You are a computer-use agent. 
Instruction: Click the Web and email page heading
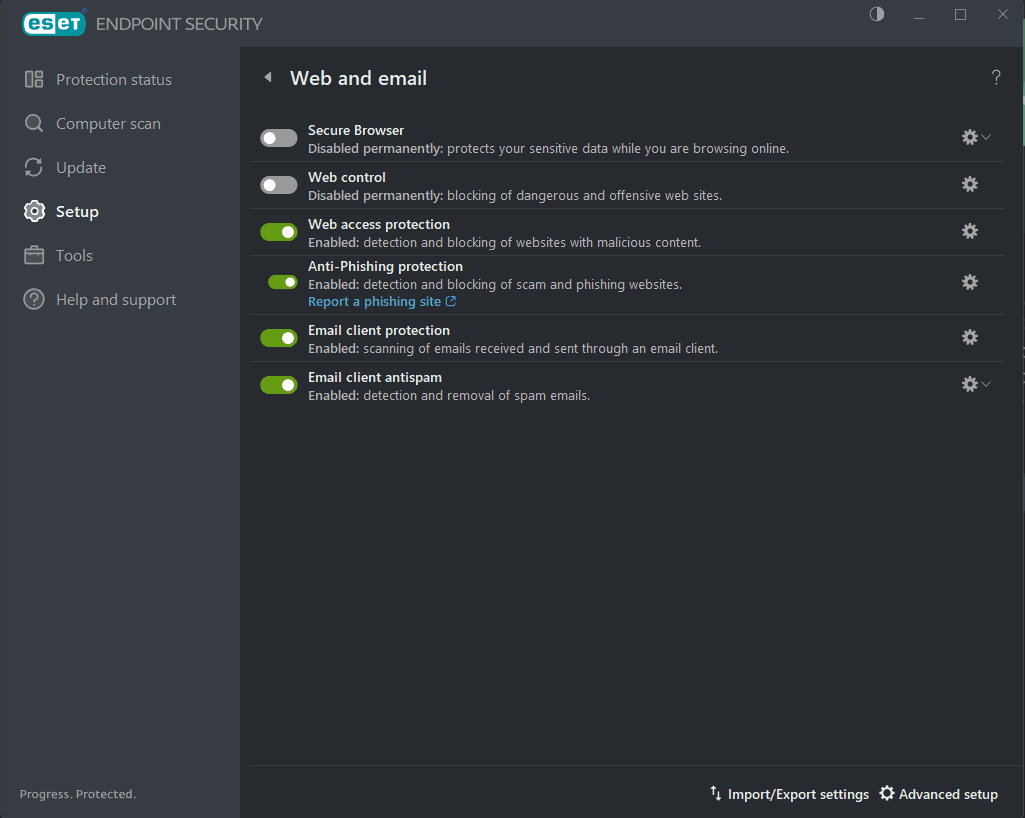(358, 78)
